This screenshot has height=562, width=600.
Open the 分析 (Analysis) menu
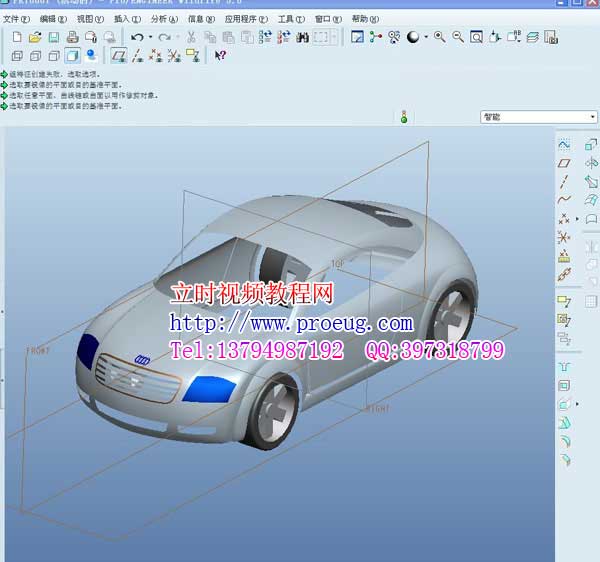tap(165, 19)
